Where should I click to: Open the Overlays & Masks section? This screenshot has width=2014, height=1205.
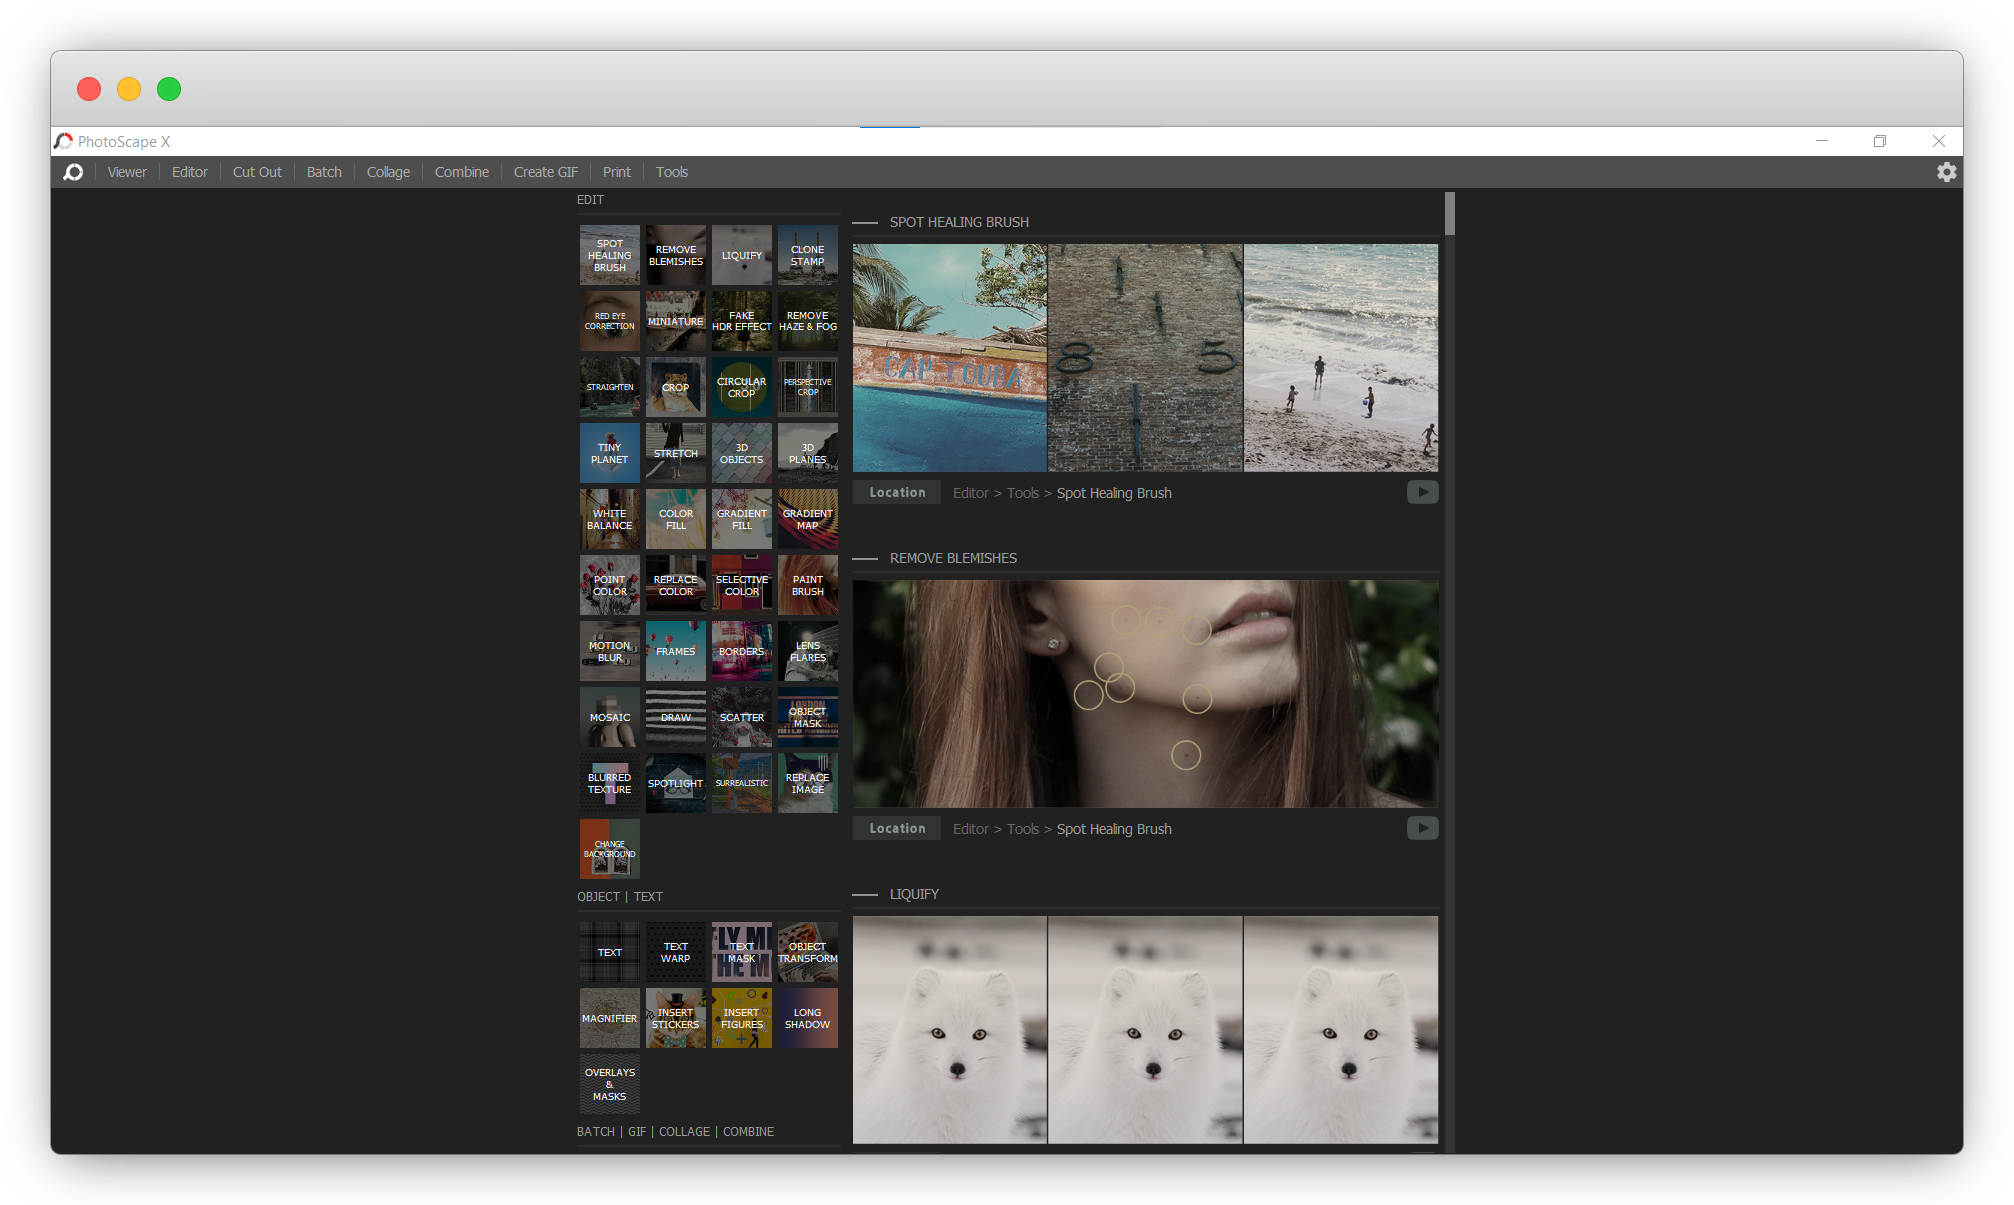[610, 1084]
